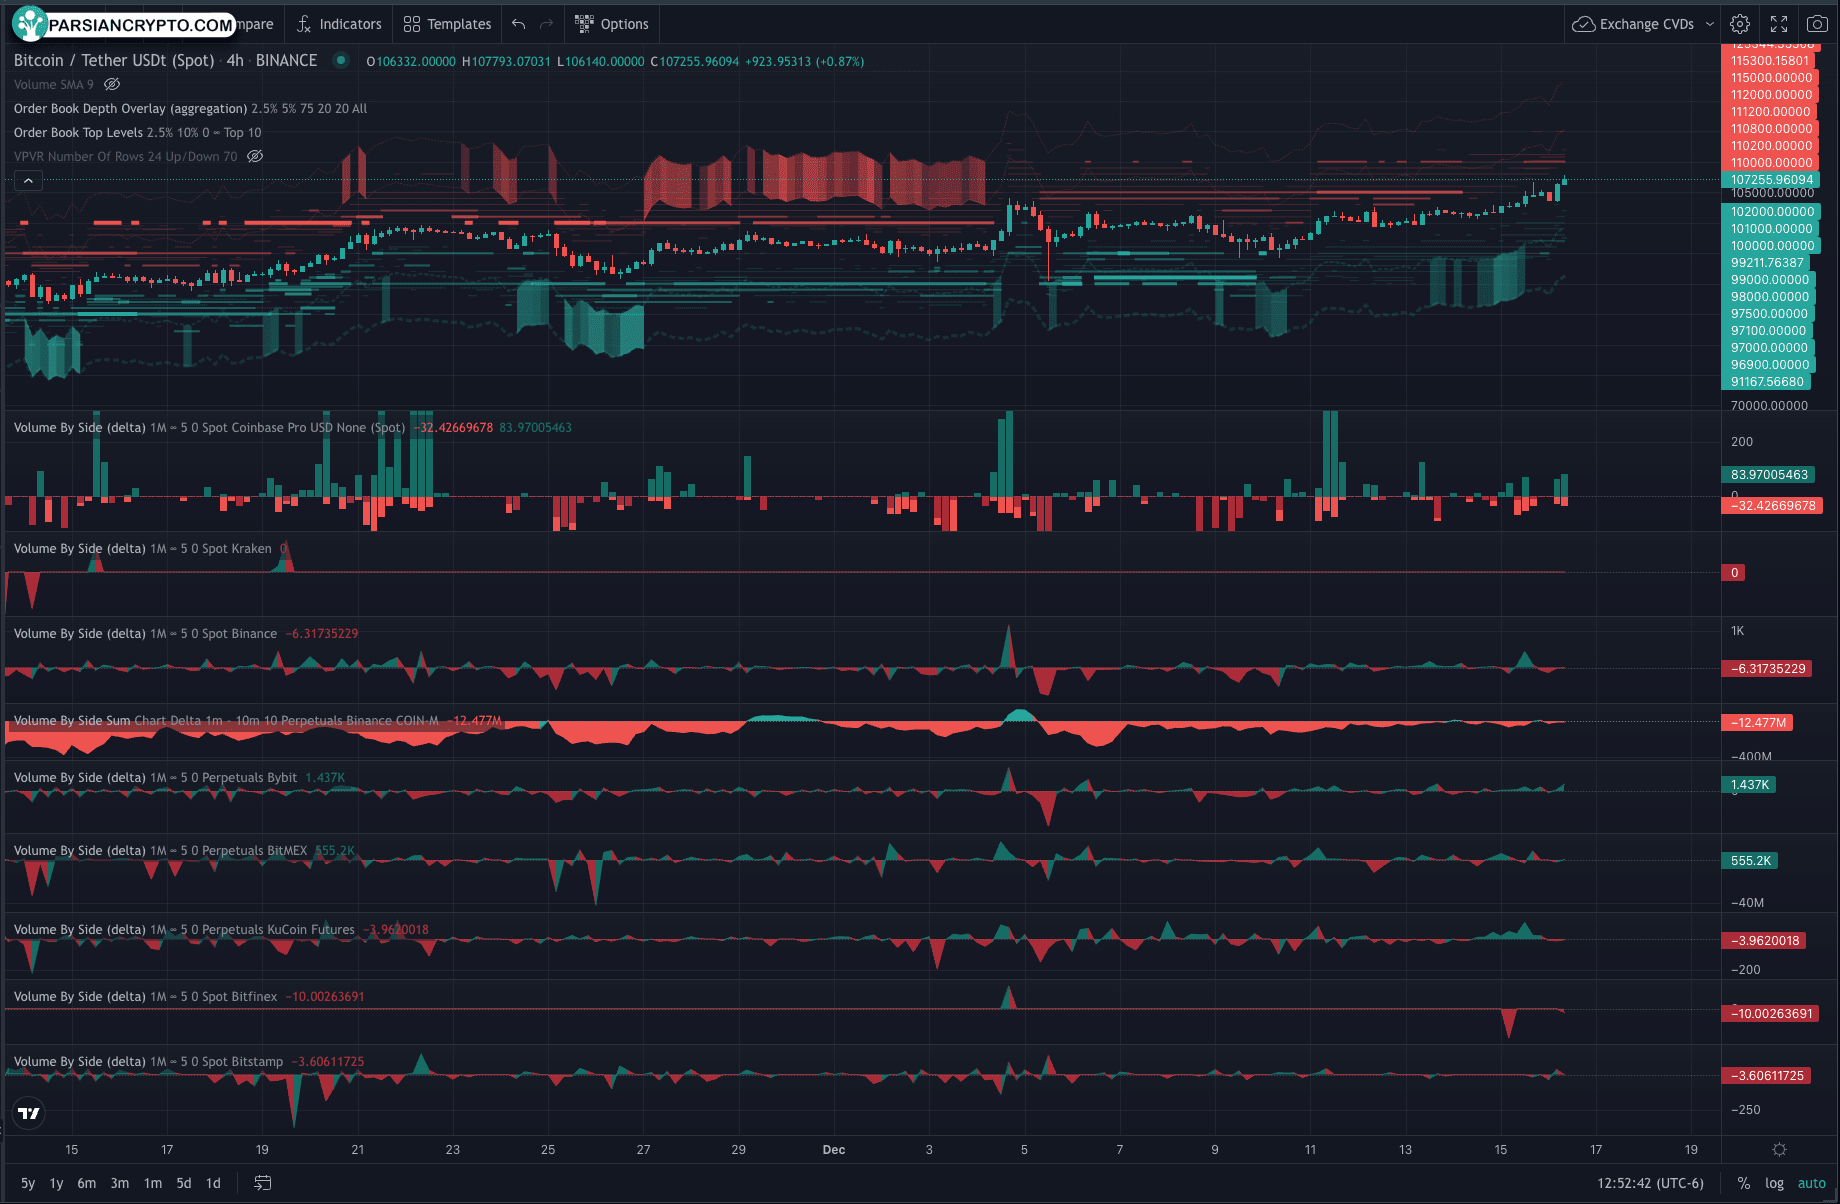Click the Bitcoin / Tether USDt symbol title

(114, 60)
